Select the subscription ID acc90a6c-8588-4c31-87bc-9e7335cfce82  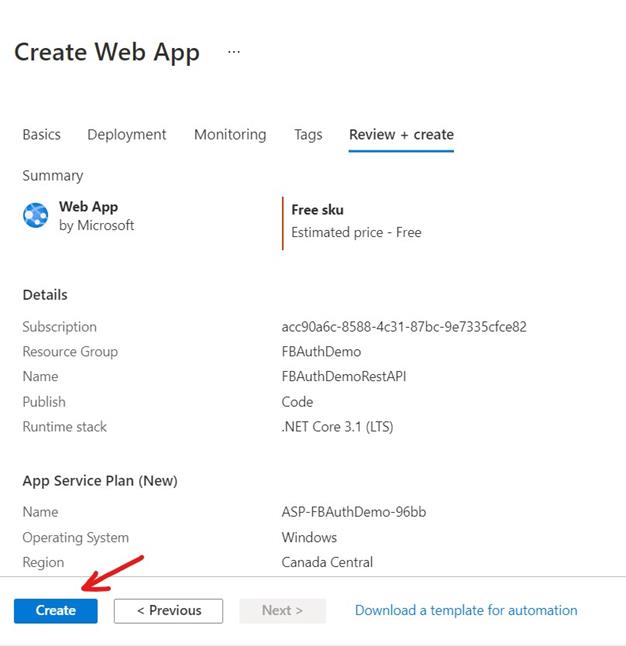pos(404,327)
